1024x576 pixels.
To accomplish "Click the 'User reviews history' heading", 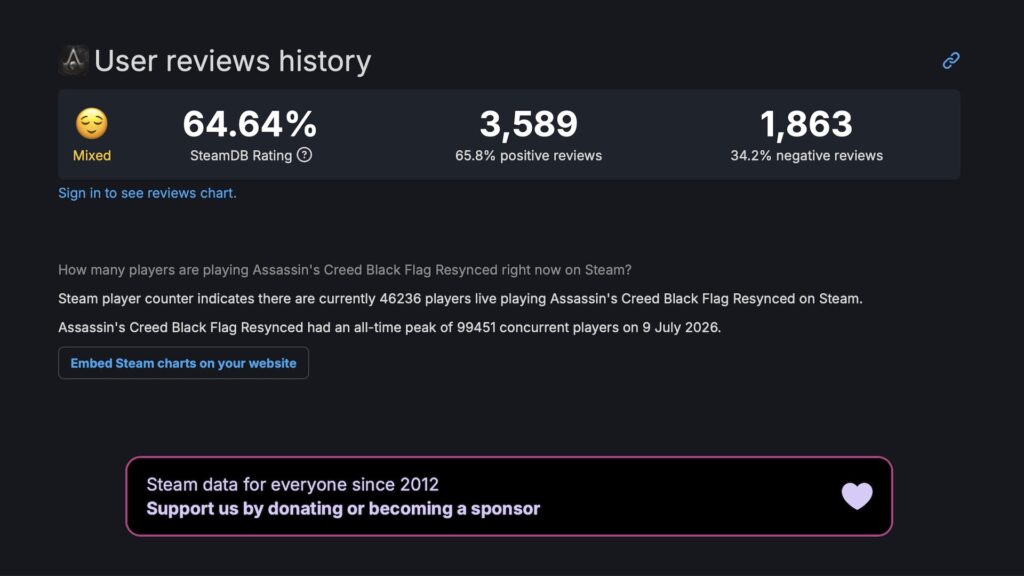I will [232, 61].
